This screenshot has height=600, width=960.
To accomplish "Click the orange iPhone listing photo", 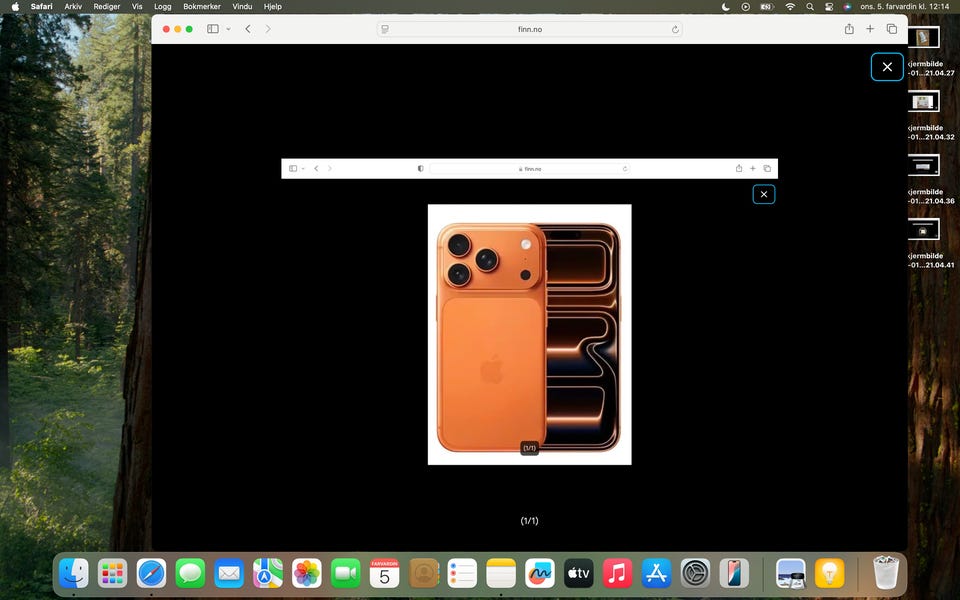I will pos(530,334).
